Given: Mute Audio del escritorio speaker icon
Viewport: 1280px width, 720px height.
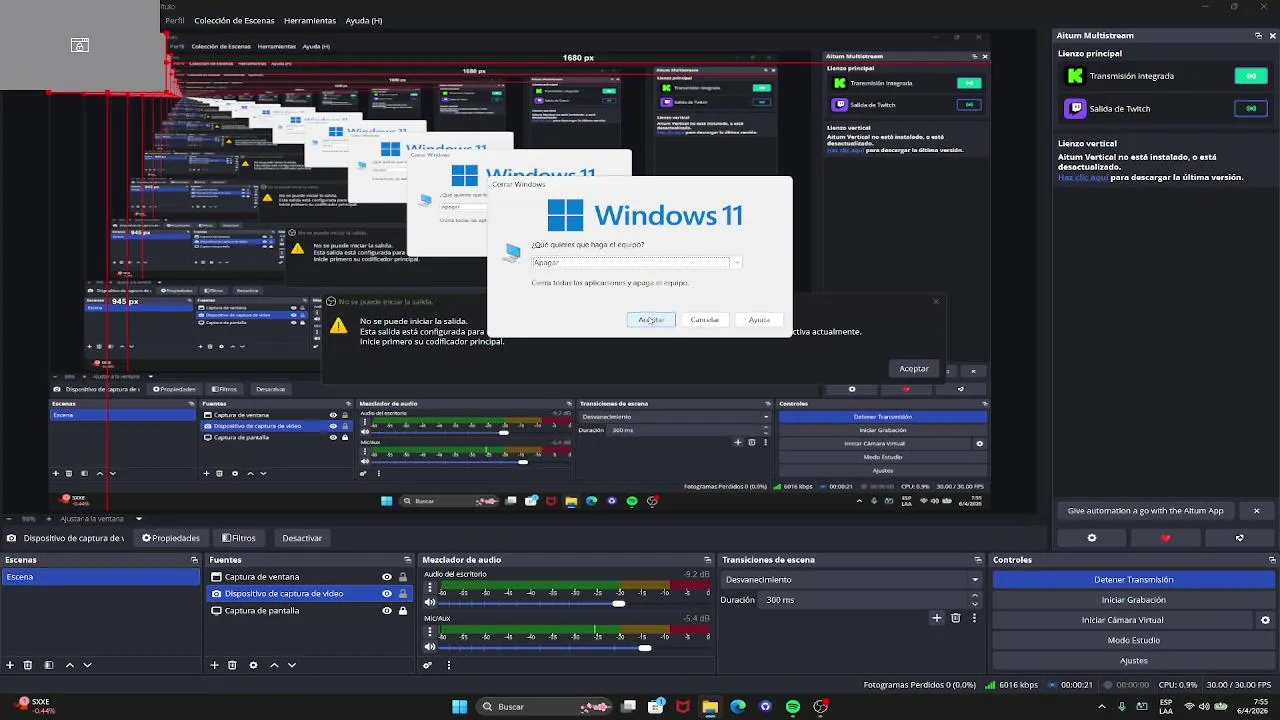Looking at the screenshot, I should 430,603.
